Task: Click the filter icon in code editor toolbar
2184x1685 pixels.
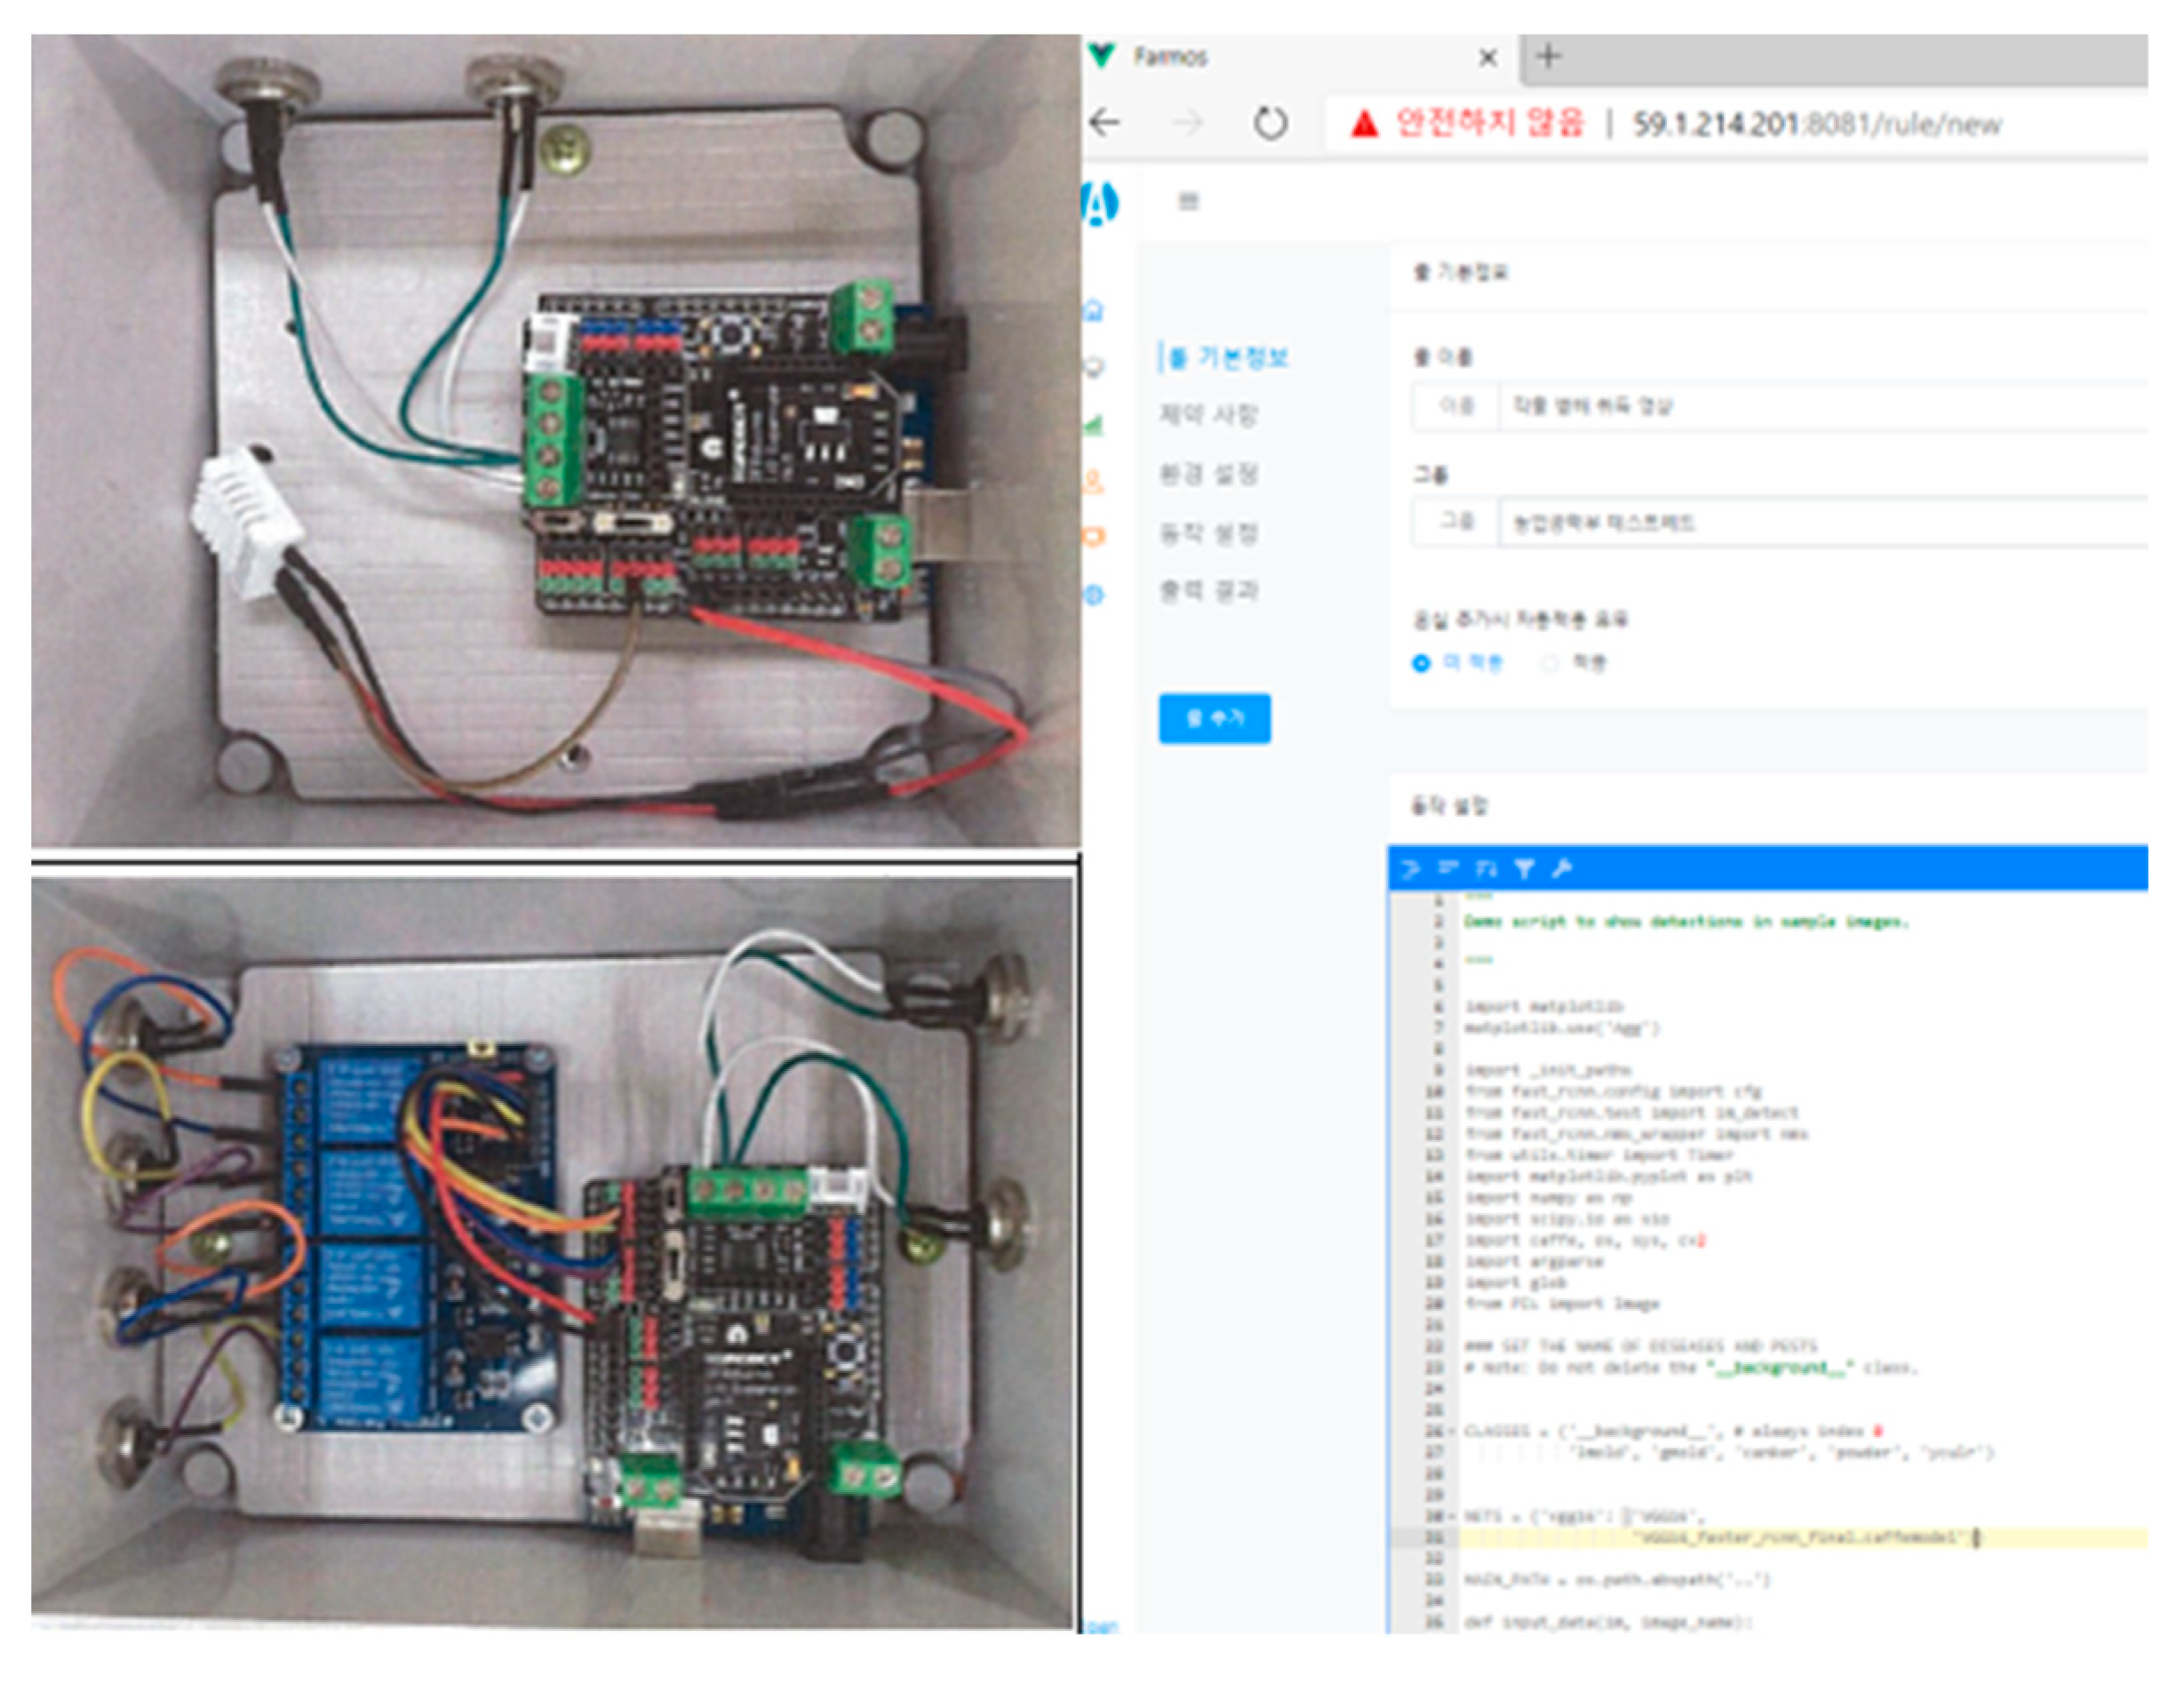Action: [1524, 869]
